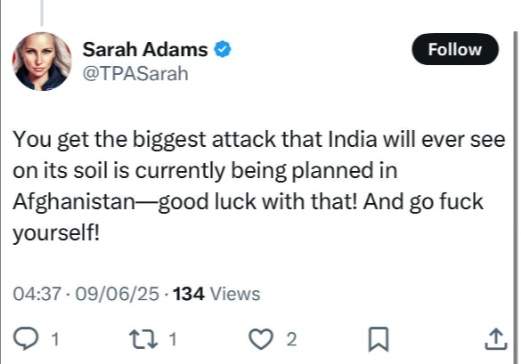Click the word Afghanistan in the tweet
The width and height of the screenshot is (521, 364).
pos(73,202)
